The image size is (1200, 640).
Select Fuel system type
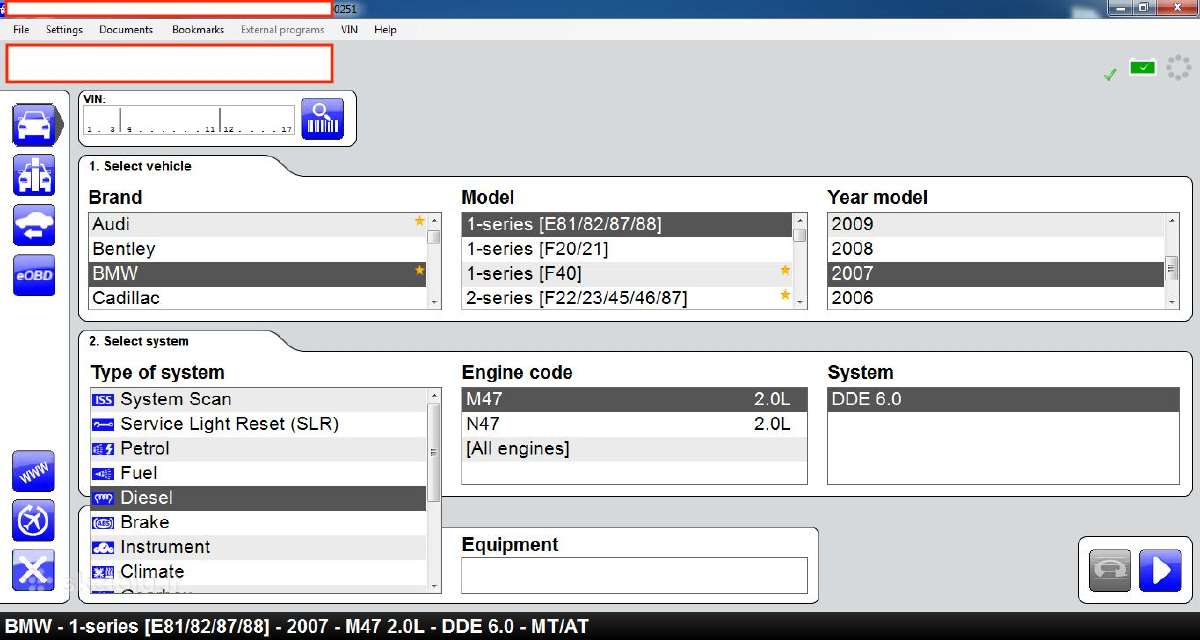click(x=258, y=473)
